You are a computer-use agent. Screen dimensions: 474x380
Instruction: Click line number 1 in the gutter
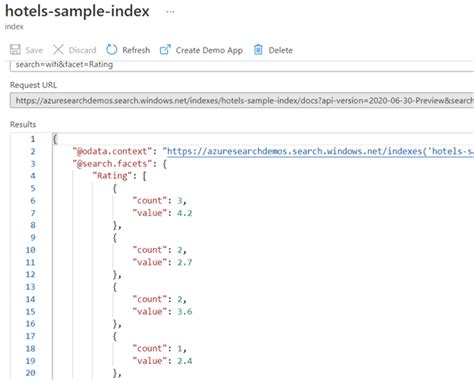(x=33, y=139)
